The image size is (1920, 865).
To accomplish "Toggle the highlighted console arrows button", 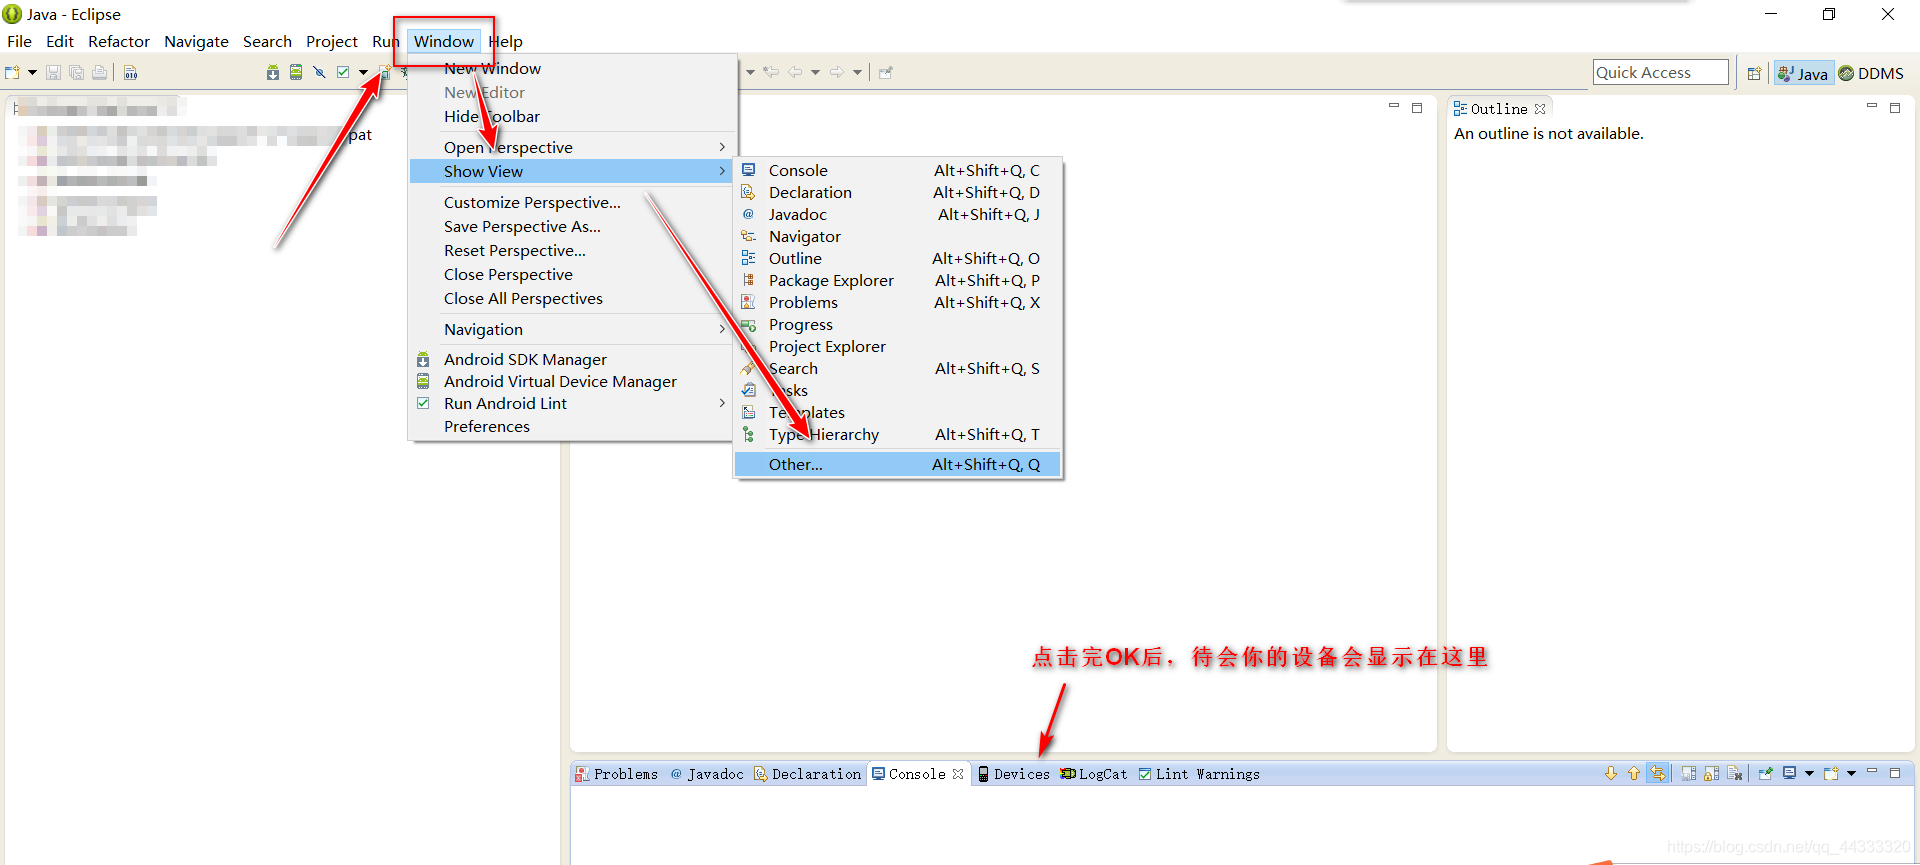I will (x=1658, y=773).
